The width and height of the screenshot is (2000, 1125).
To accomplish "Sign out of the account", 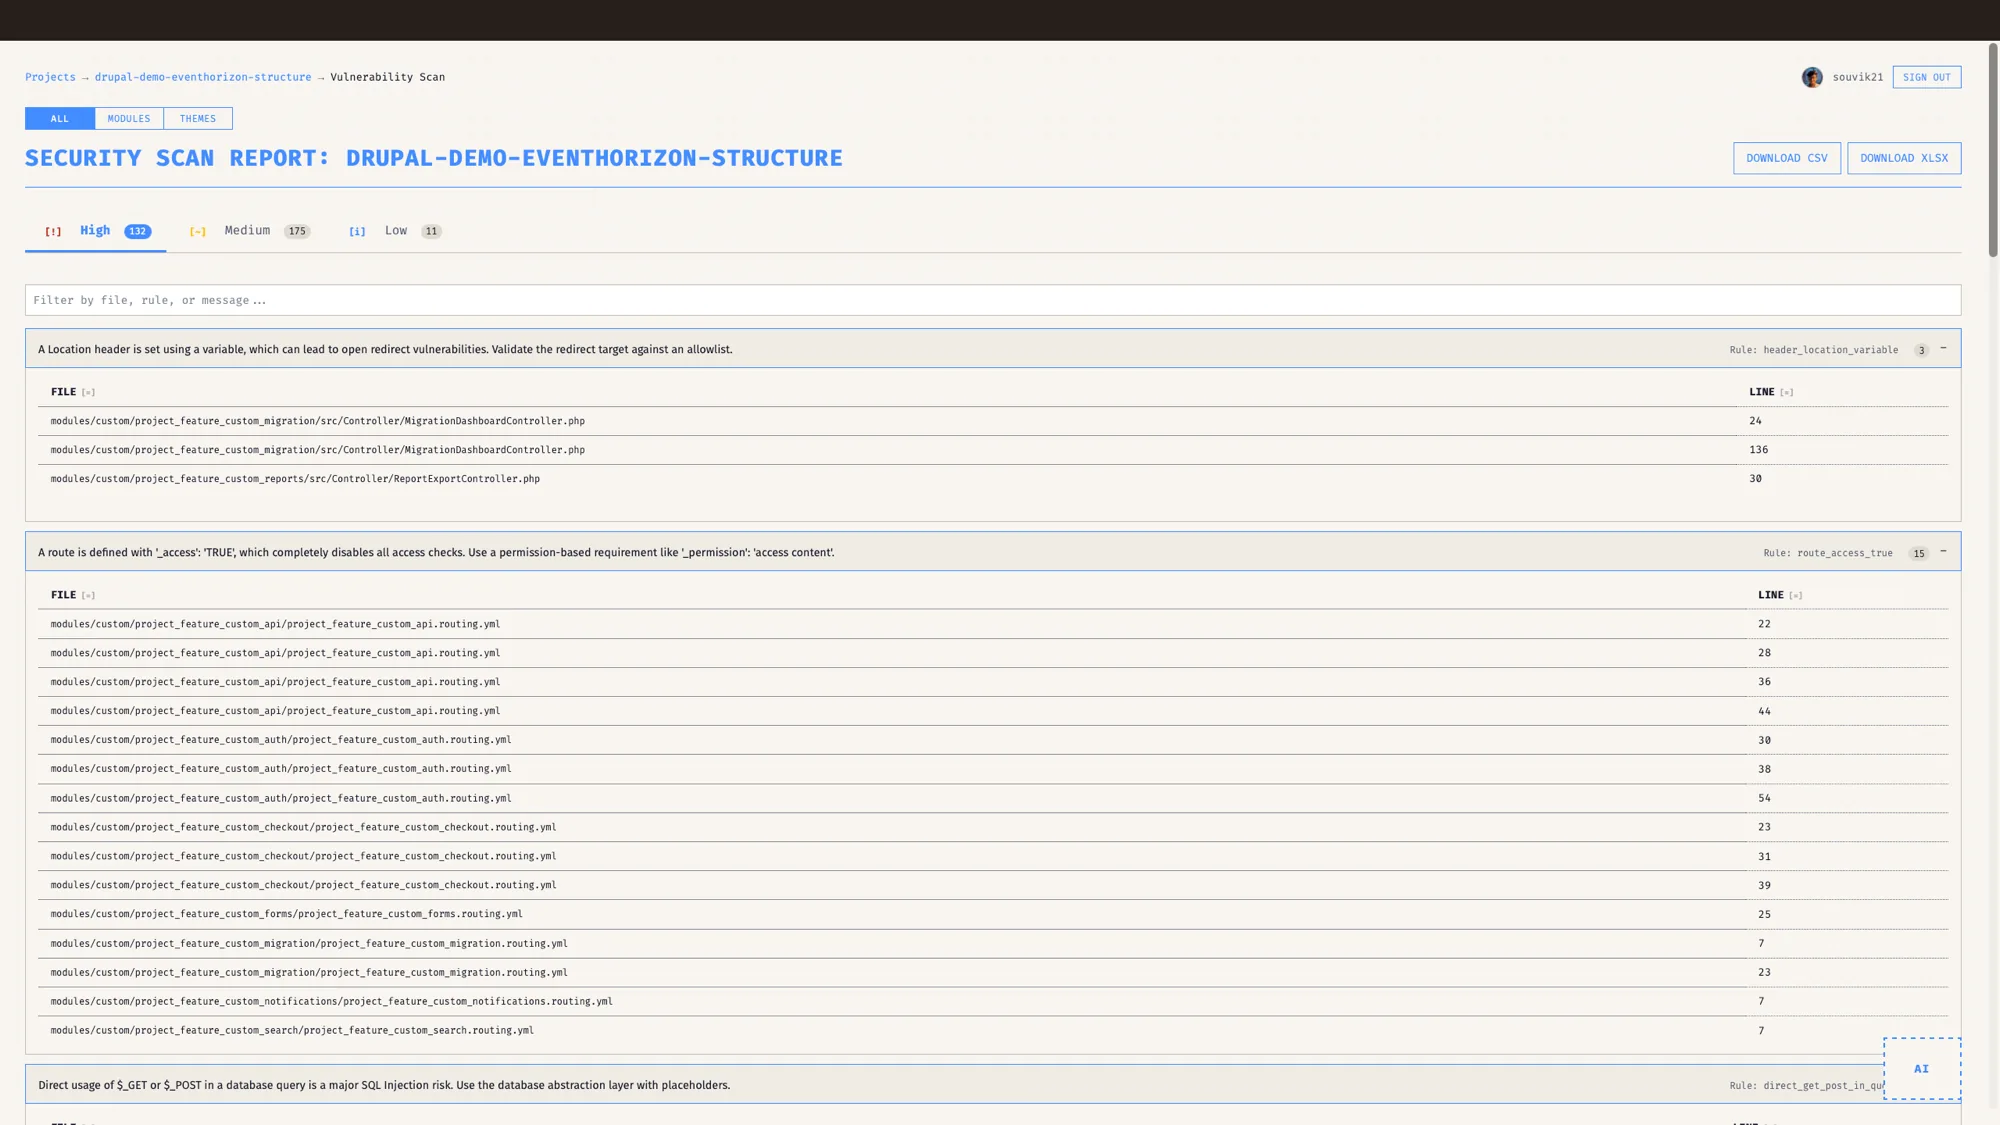I will click(x=1927, y=77).
